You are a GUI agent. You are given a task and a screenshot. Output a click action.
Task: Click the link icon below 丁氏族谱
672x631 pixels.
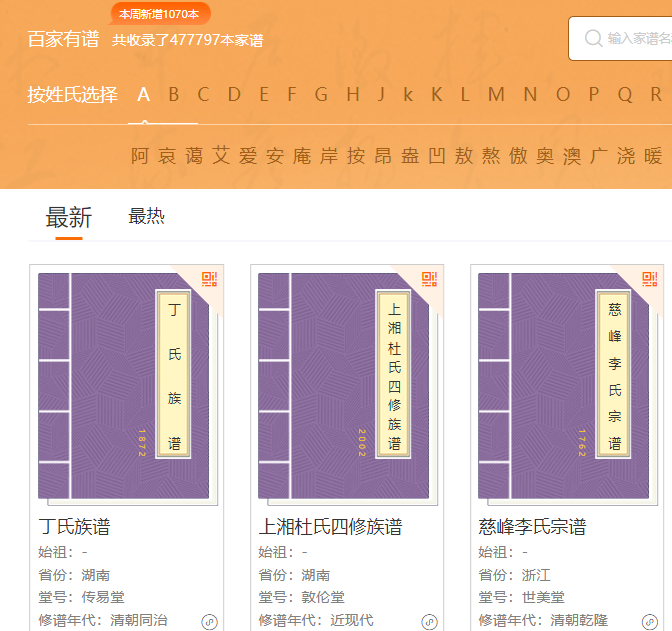[210, 622]
